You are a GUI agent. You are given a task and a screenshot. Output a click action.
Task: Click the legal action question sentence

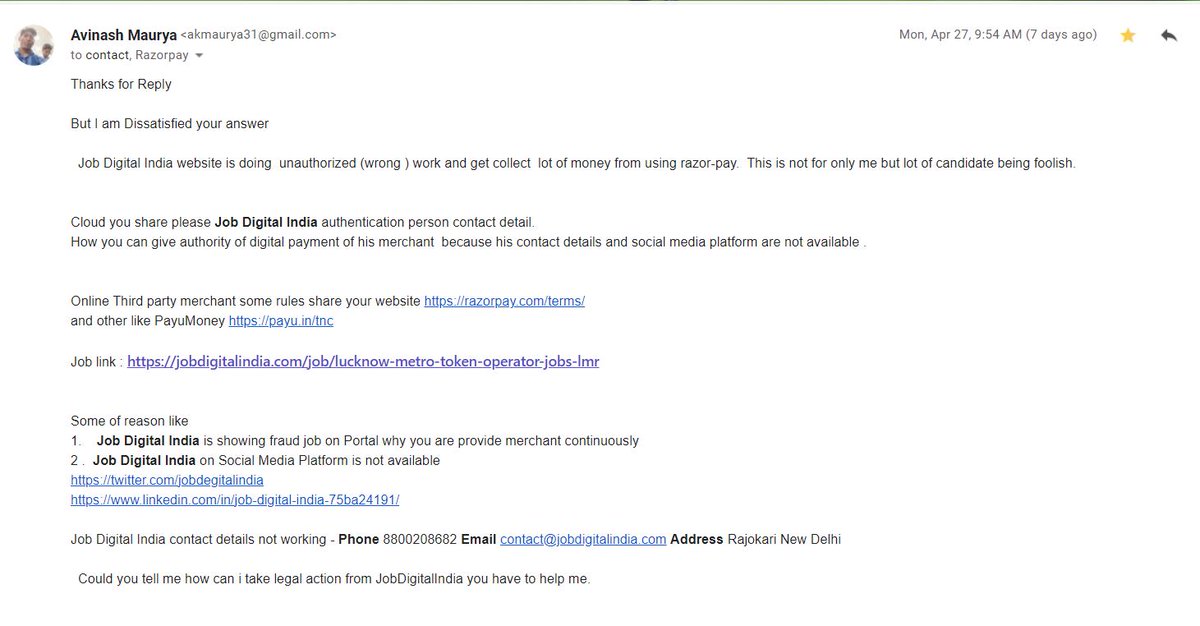click(x=334, y=579)
